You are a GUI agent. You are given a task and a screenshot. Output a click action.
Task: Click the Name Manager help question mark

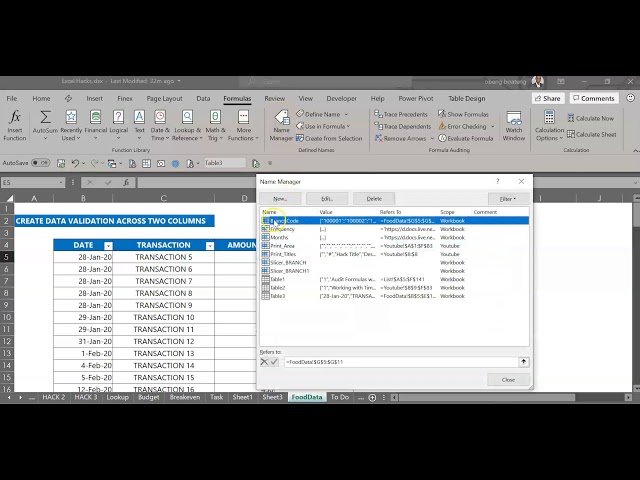coord(498,181)
